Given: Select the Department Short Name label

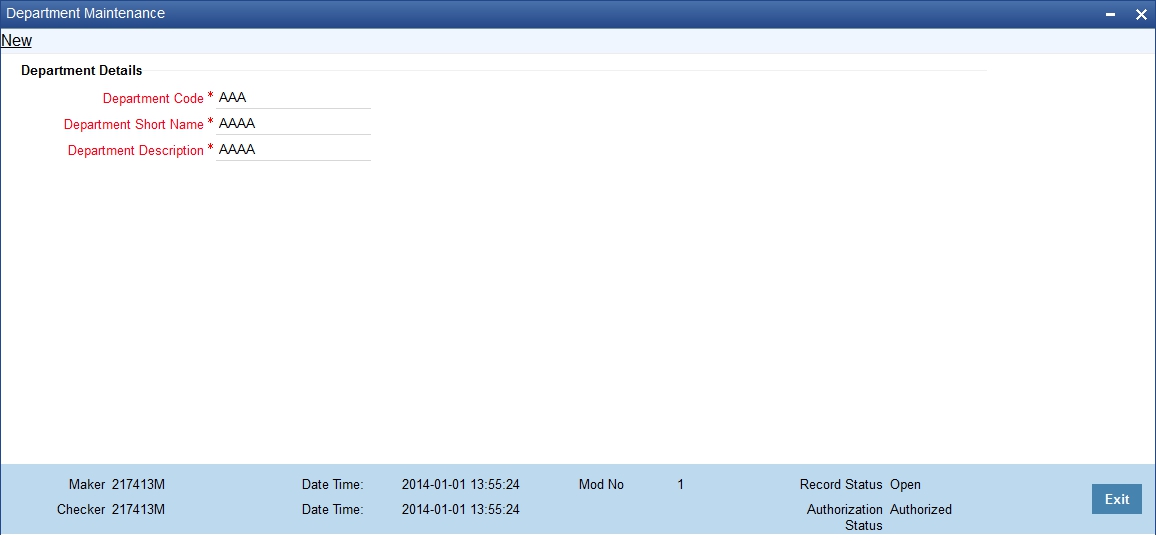Looking at the screenshot, I should pyautogui.click(x=133, y=125).
